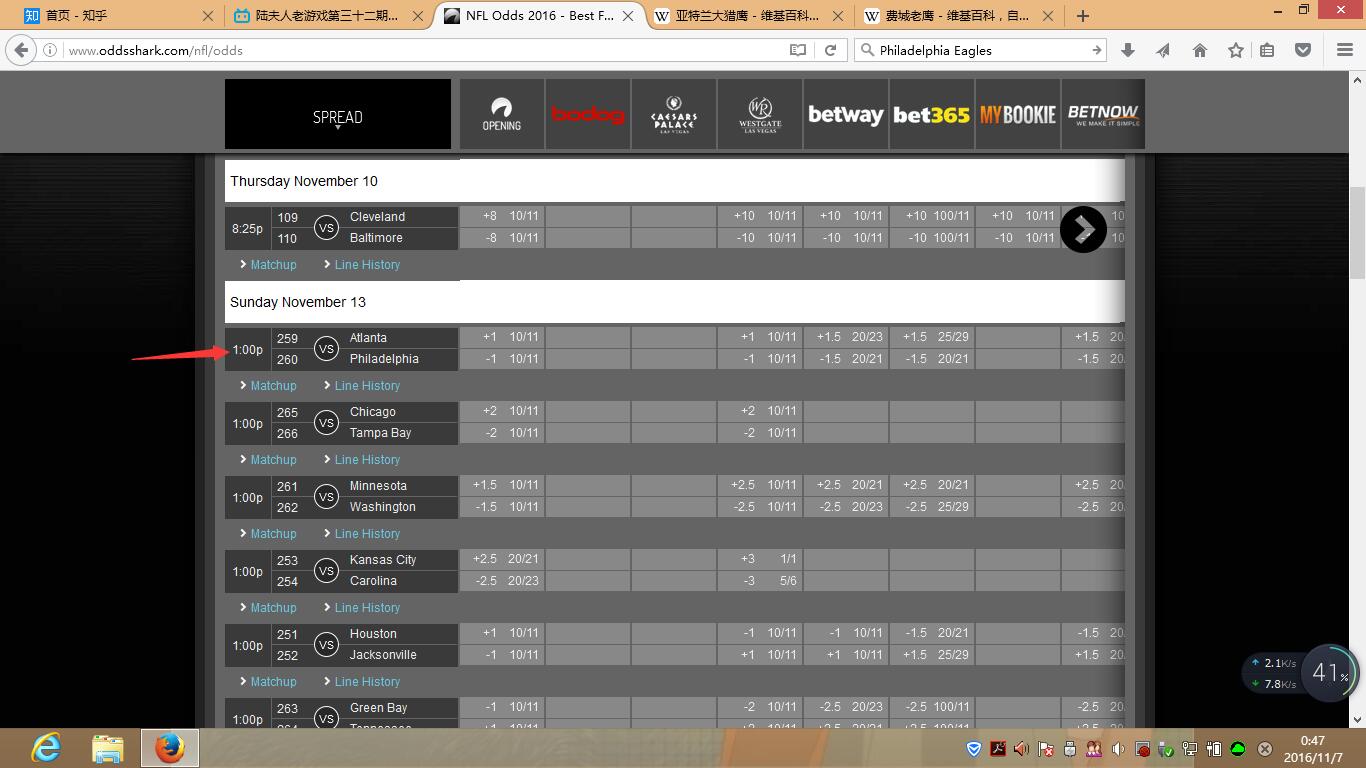1366x768 pixels.
Task: Open the bet365 sportsbook column
Action: point(931,115)
